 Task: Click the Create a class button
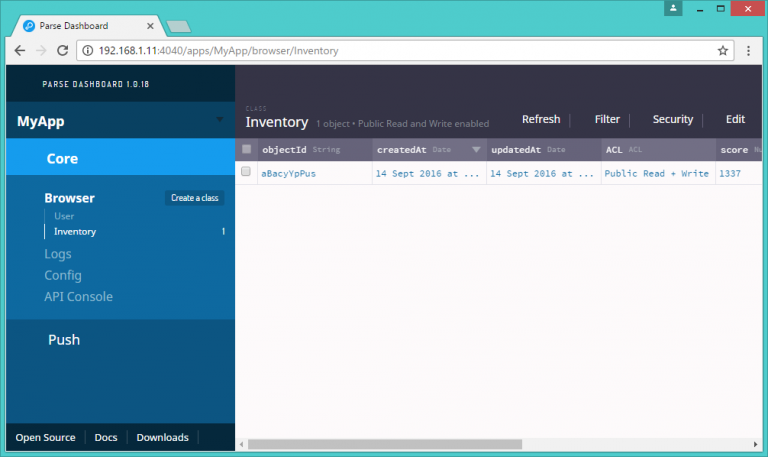coord(195,198)
